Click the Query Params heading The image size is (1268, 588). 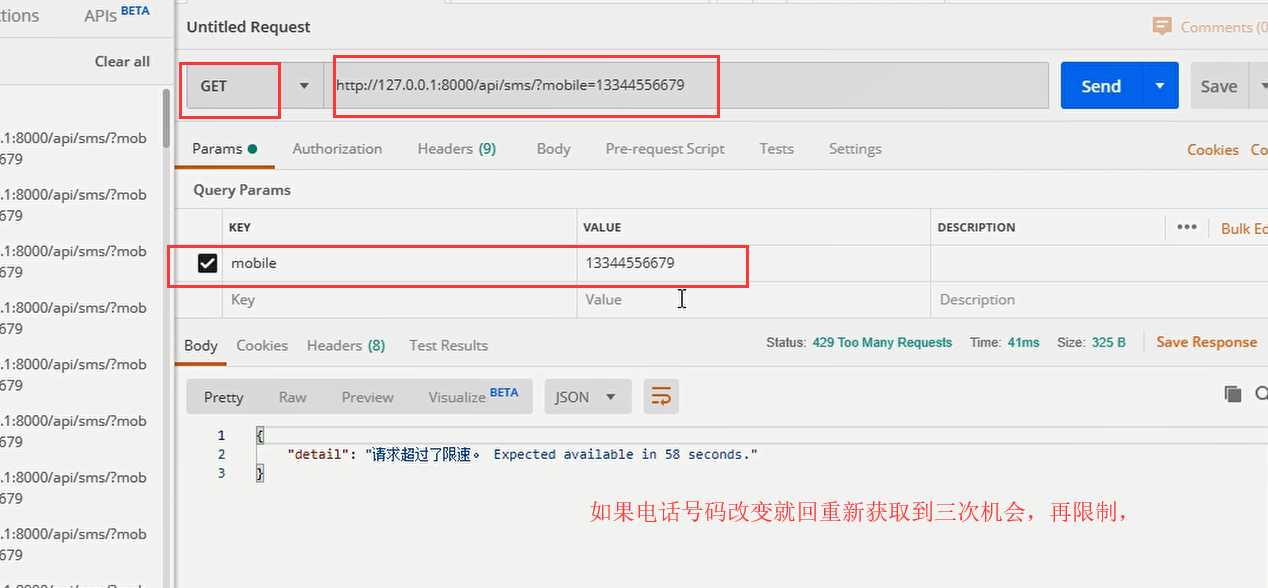[242, 190]
